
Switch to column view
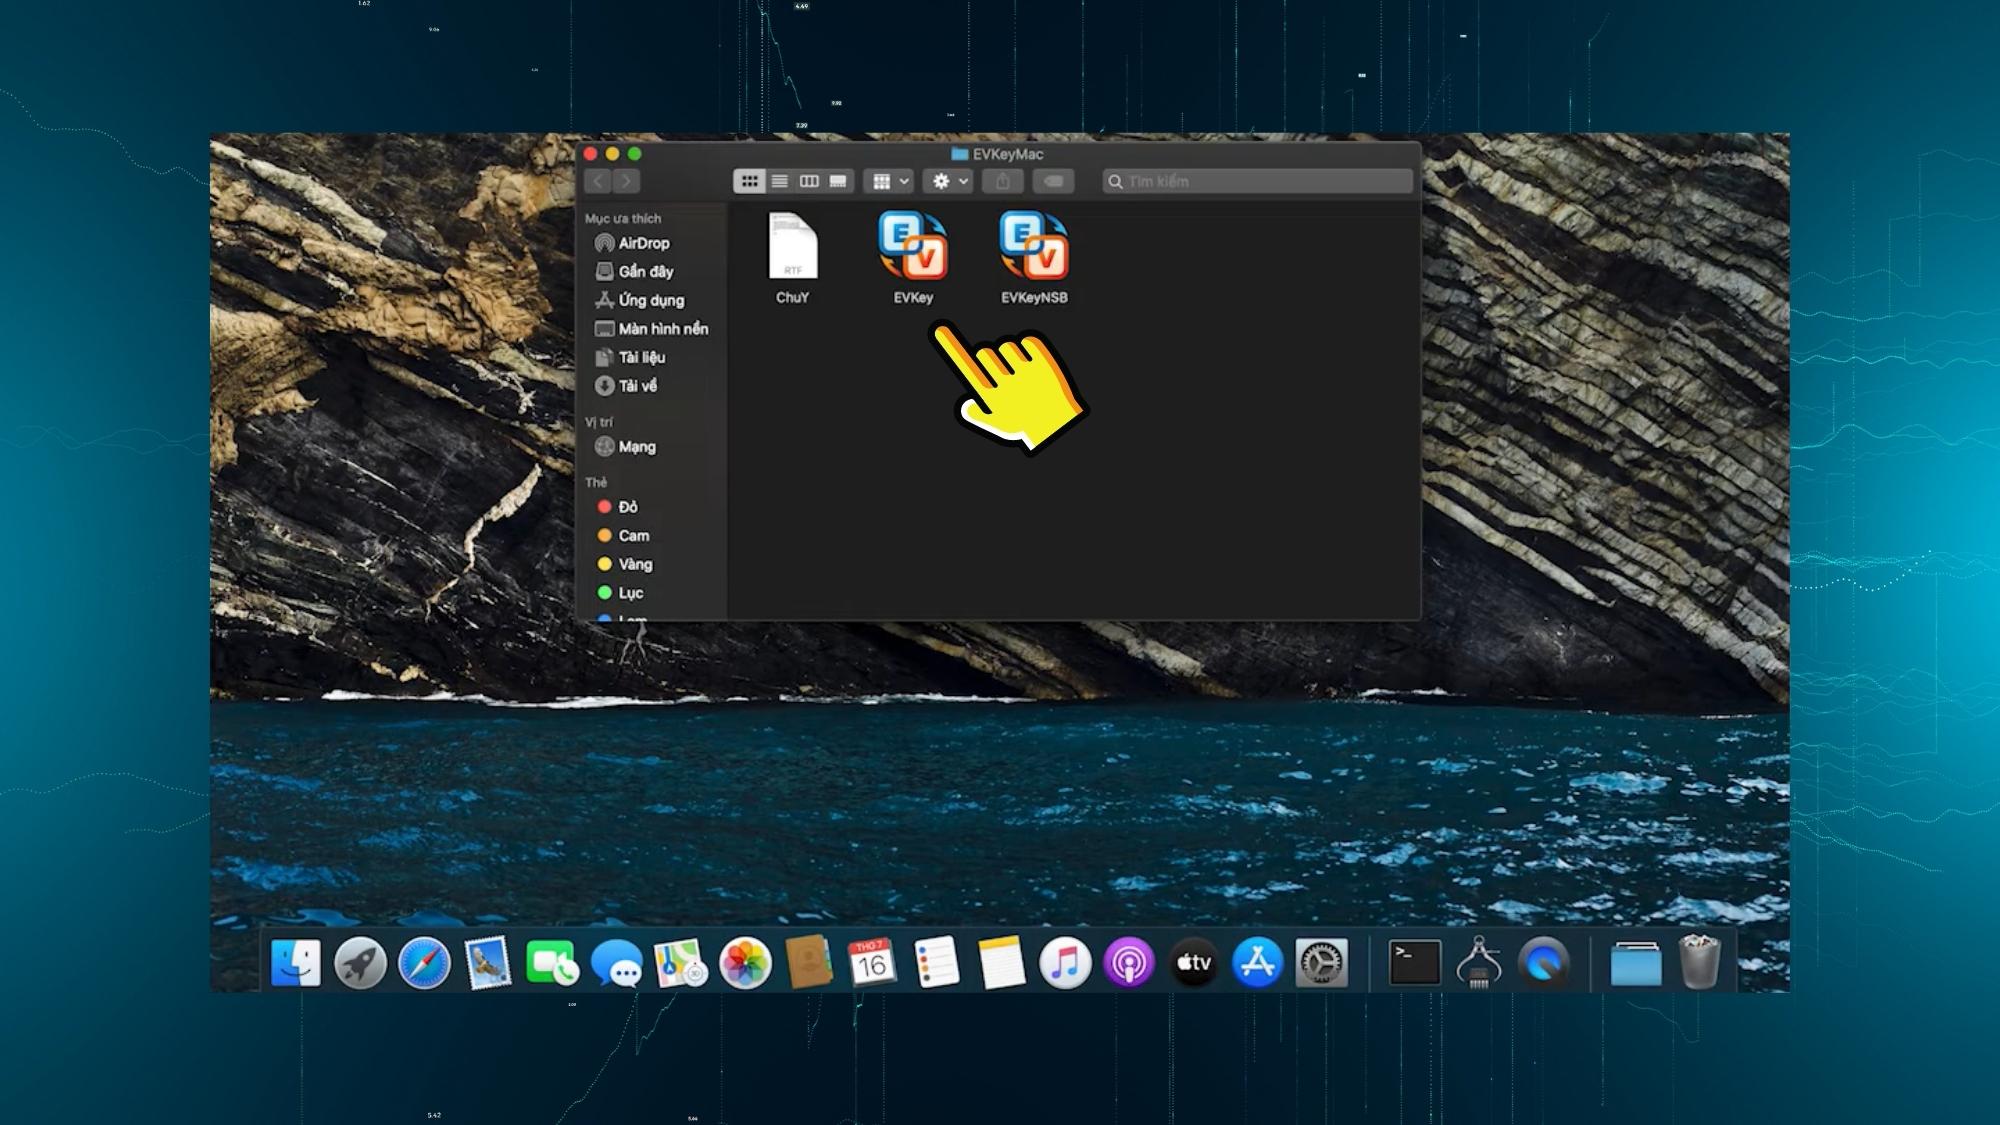coord(808,181)
